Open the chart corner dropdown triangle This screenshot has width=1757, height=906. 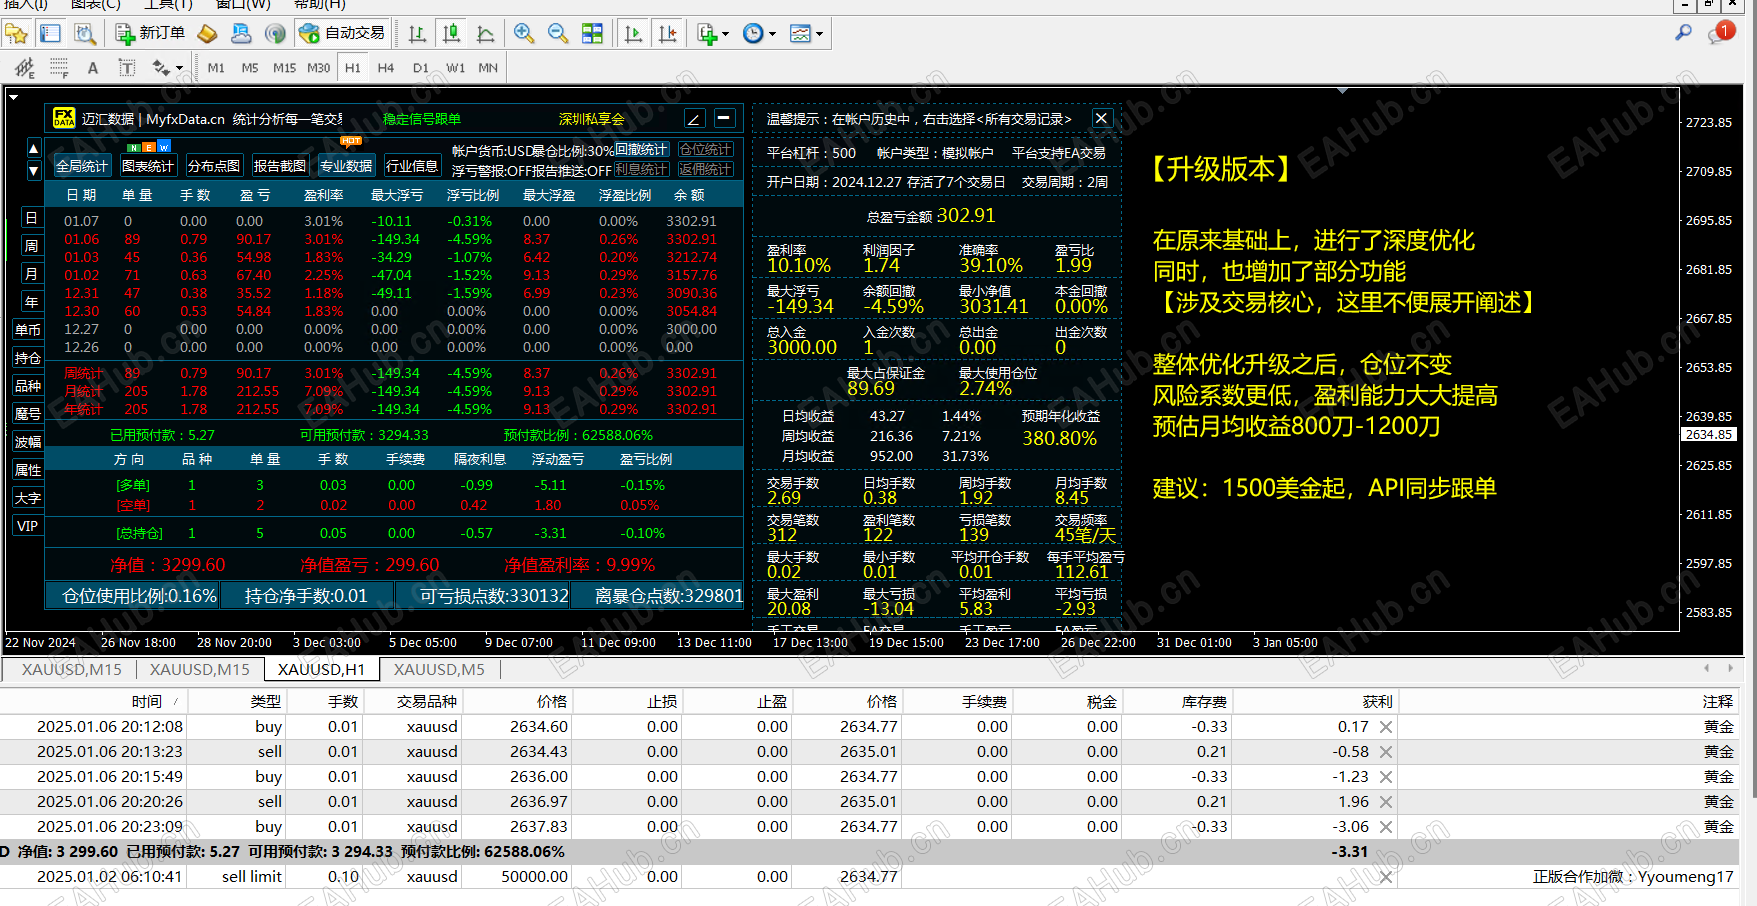click(x=13, y=97)
